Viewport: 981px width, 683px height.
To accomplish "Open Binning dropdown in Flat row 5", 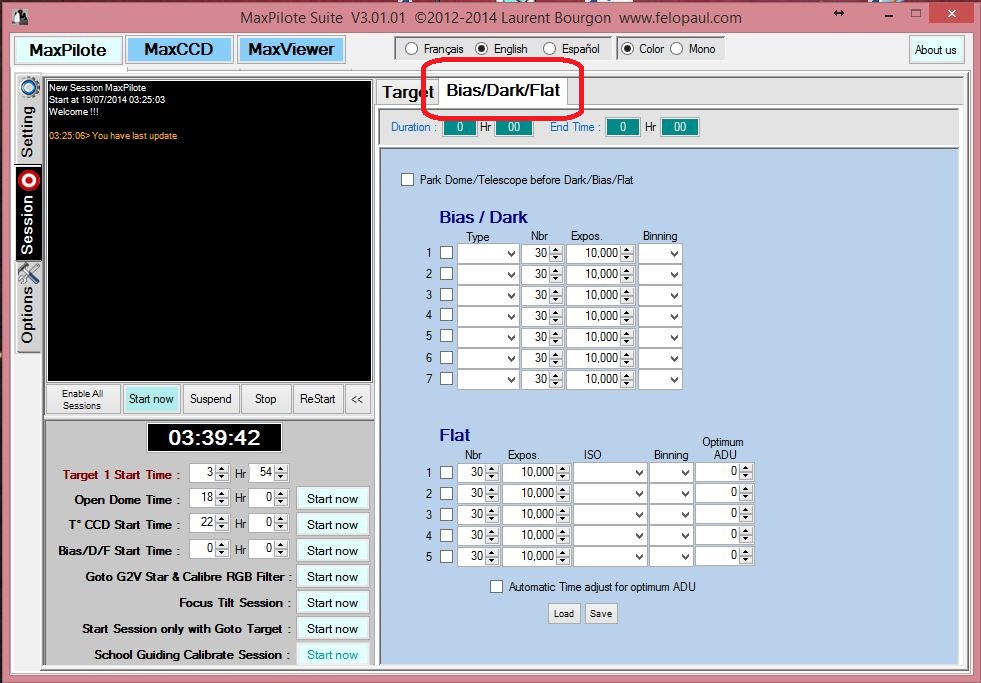I will (x=671, y=556).
